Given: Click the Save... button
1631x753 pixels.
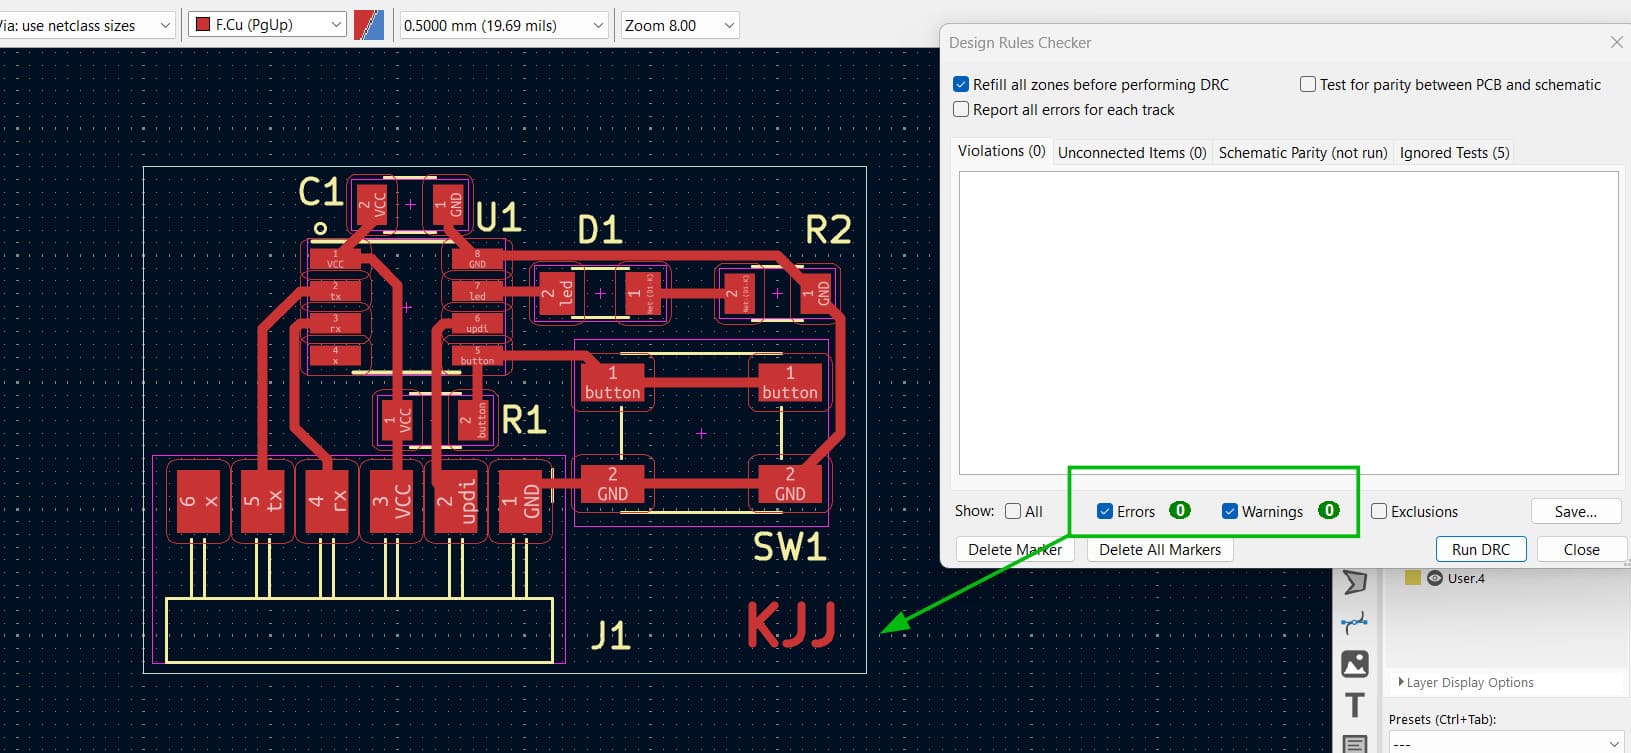Looking at the screenshot, I should (x=1575, y=511).
